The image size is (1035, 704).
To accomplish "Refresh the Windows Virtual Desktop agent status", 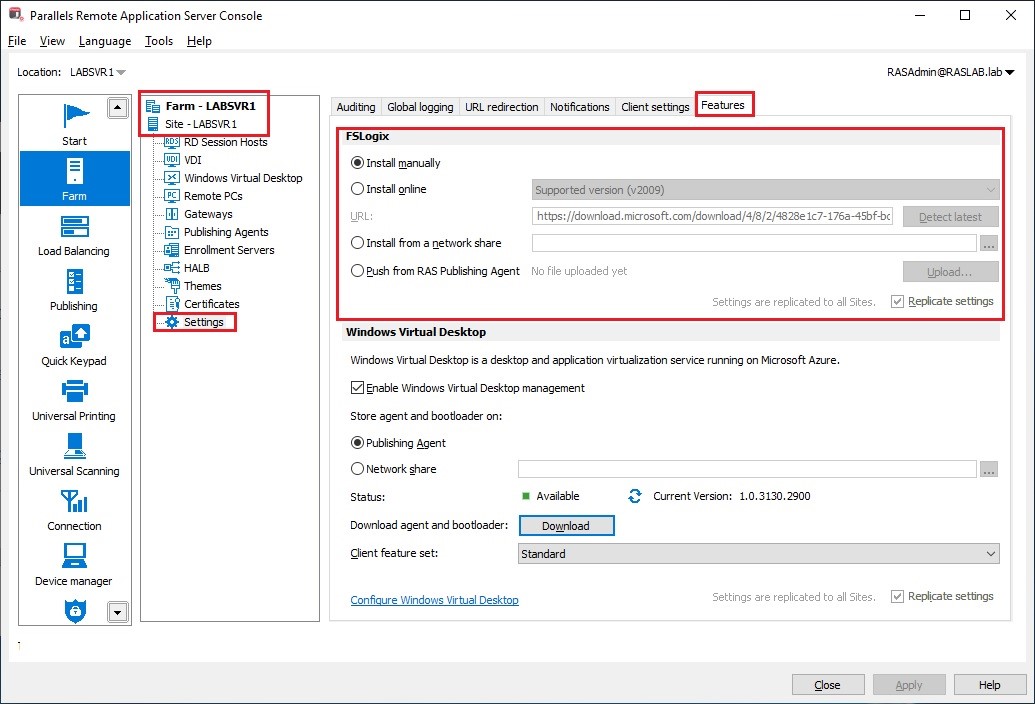I will tap(635, 496).
